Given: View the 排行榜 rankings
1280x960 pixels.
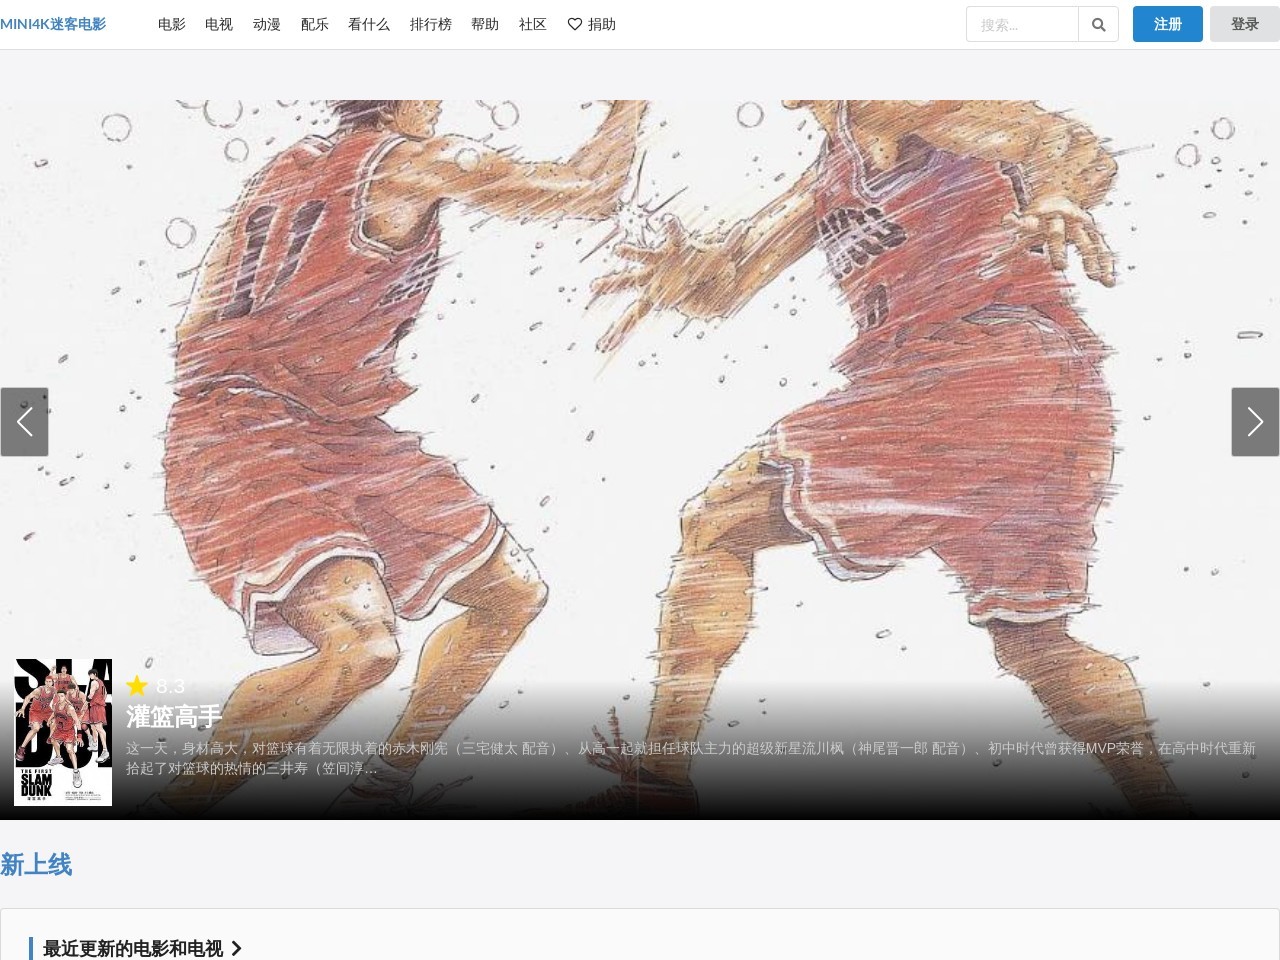Looking at the screenshot, I should [x=430, y=24].
